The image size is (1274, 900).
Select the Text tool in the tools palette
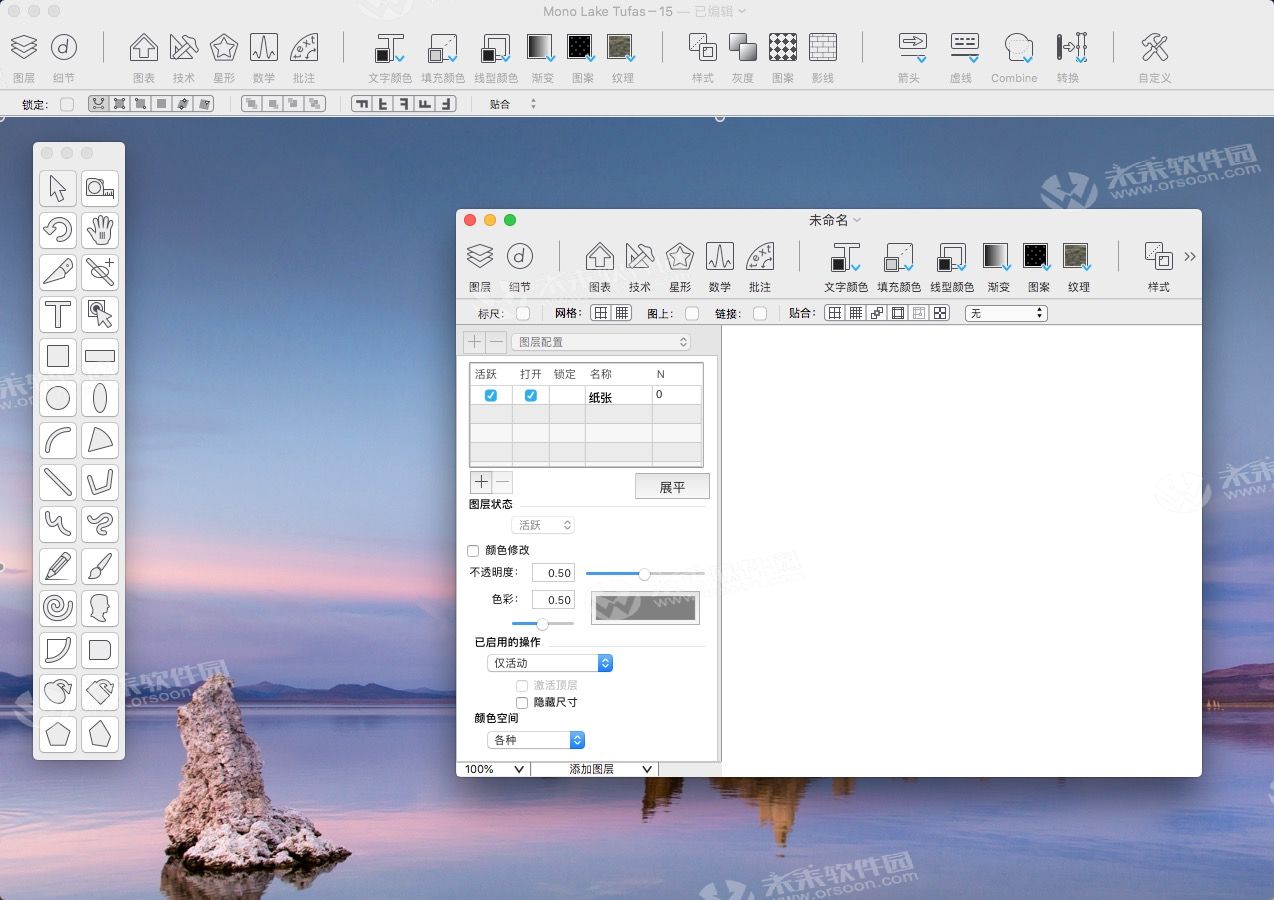[x=57, y=314]
